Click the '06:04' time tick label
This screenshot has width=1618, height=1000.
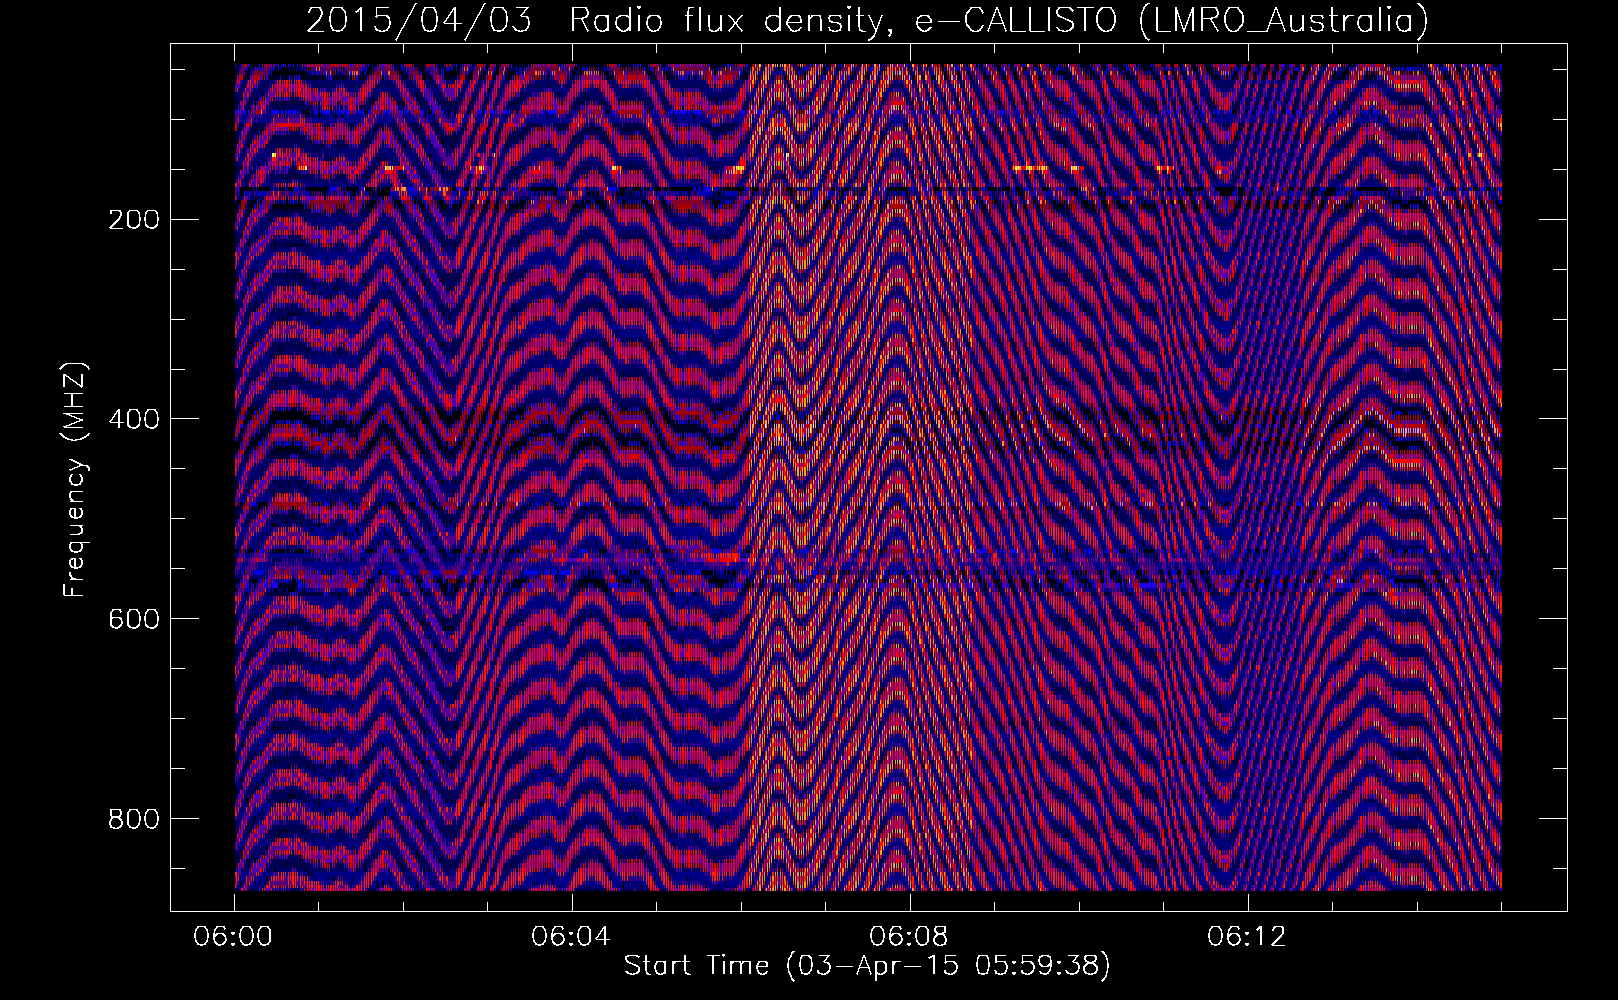(x=572, y=937)
